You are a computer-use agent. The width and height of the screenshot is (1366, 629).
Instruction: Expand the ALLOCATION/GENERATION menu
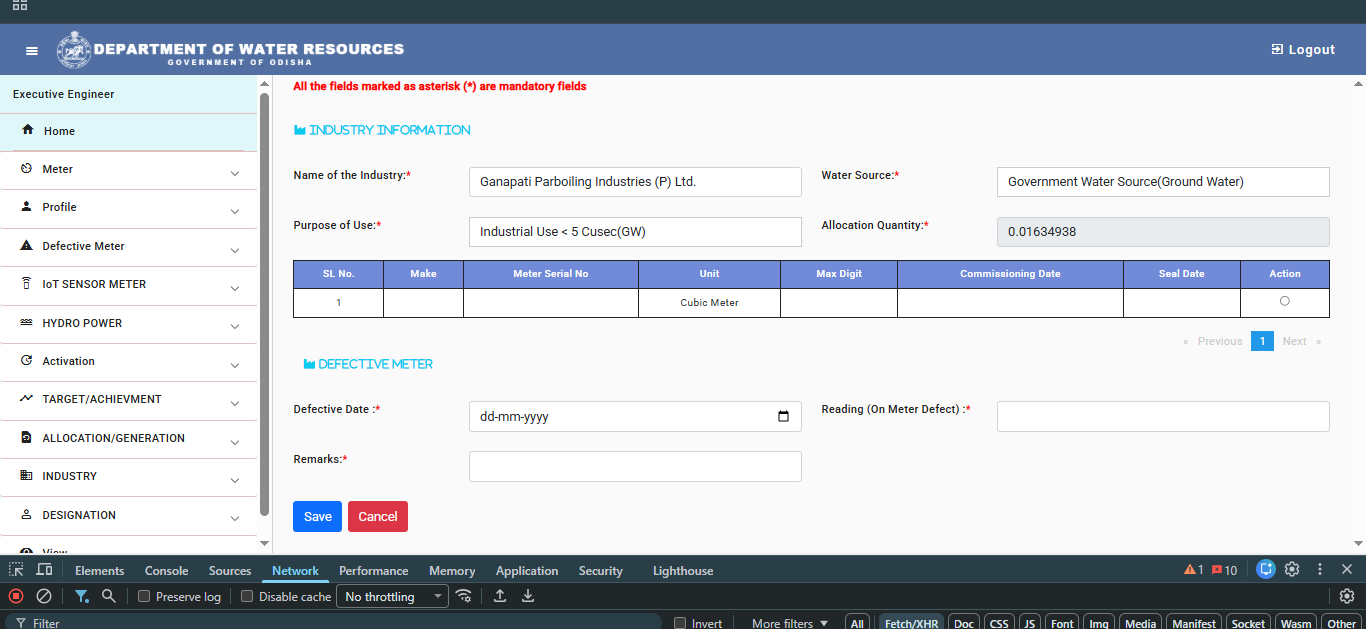[129, 438]
